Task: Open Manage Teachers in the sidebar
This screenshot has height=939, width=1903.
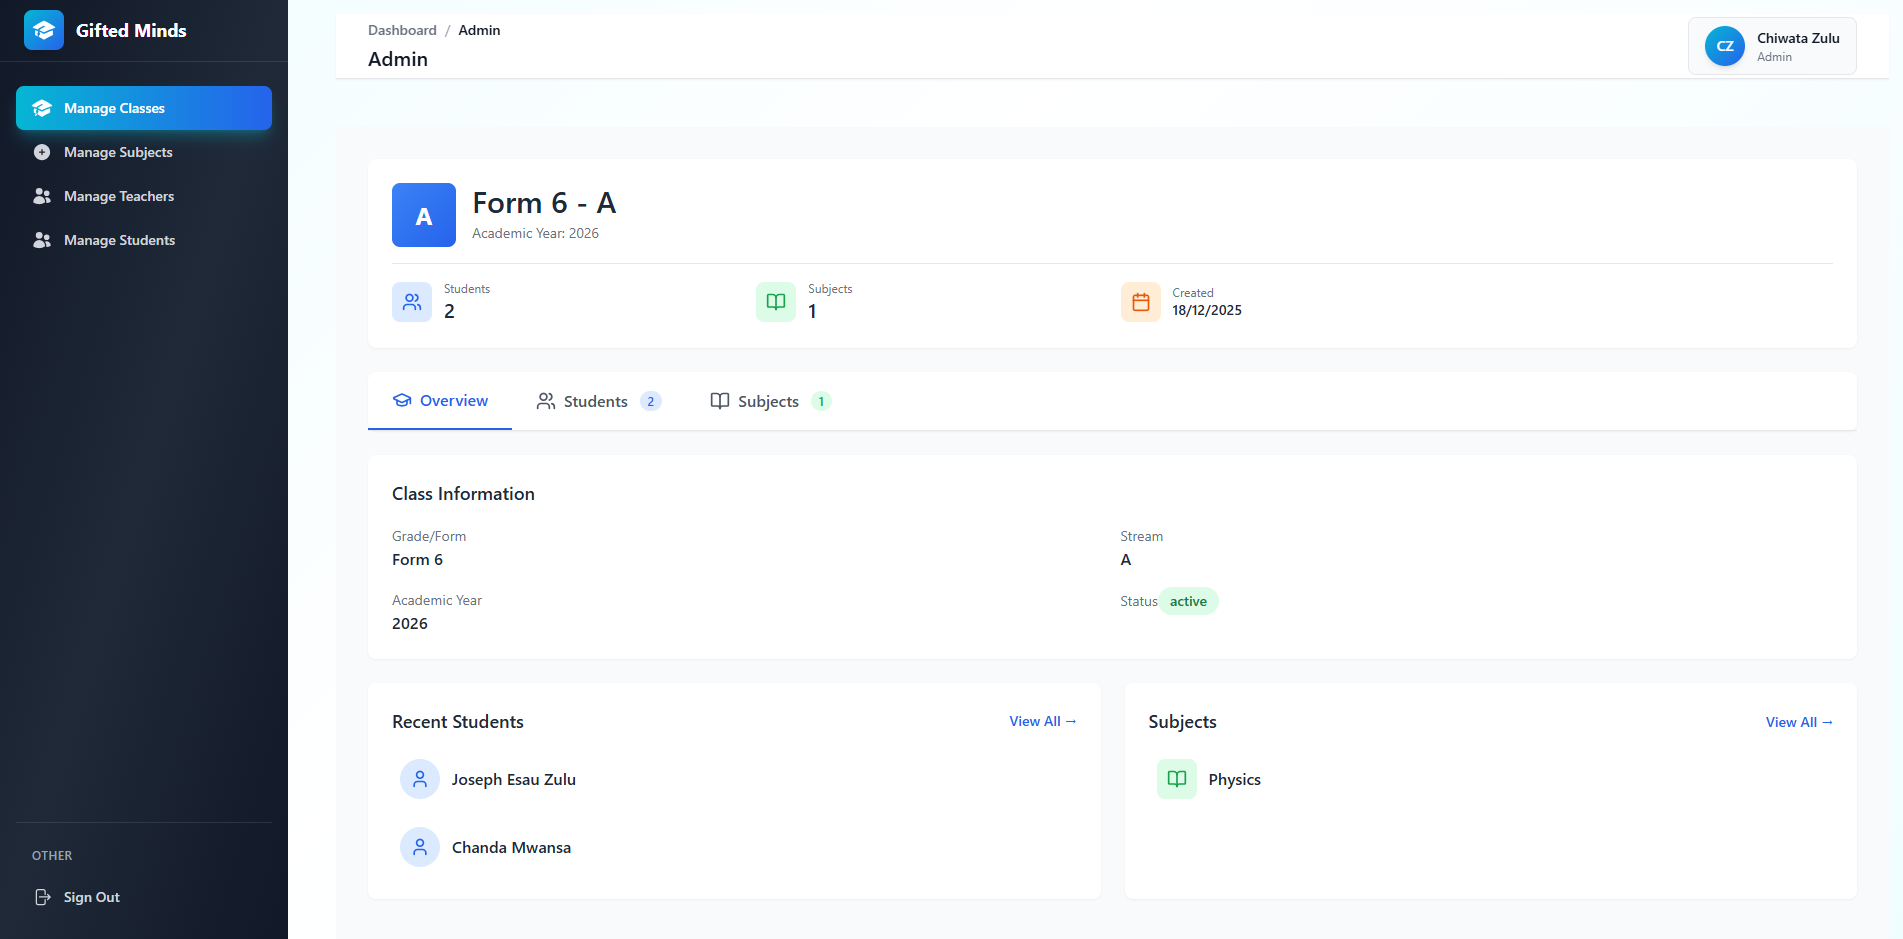Action: (41, 196)
